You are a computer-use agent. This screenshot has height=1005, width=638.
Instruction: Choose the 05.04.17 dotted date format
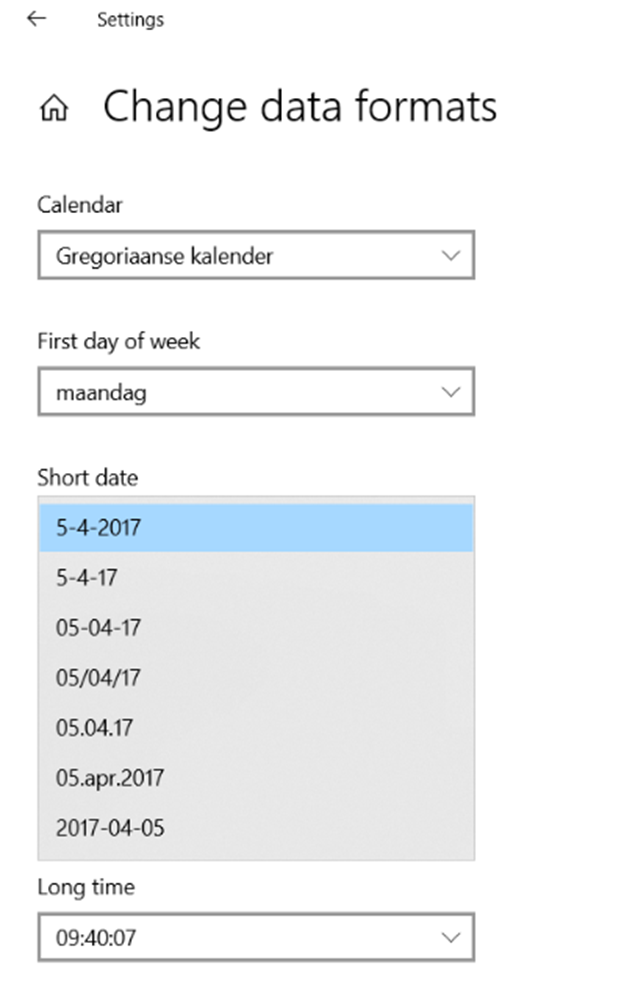[256, 728]
